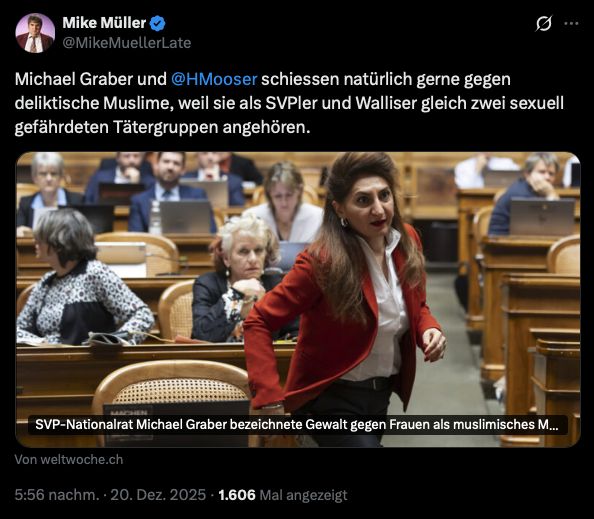Click the post text line ending angehören

click(162, 128)
